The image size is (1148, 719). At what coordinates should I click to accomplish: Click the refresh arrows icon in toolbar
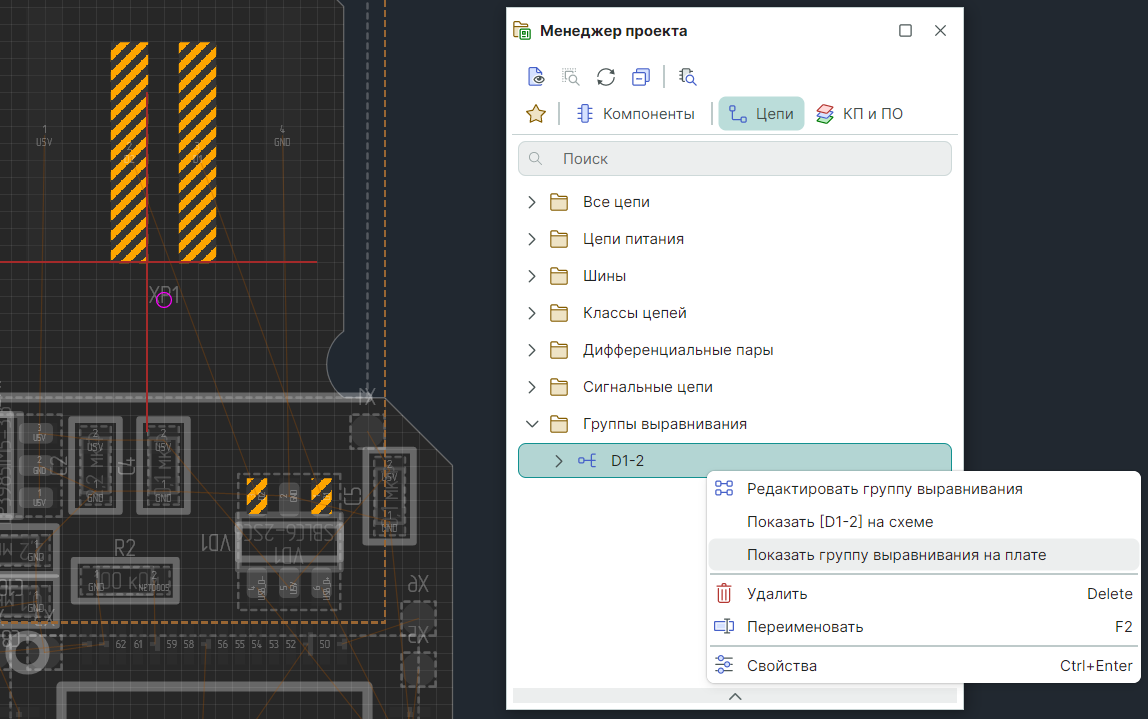click(605, 77)
